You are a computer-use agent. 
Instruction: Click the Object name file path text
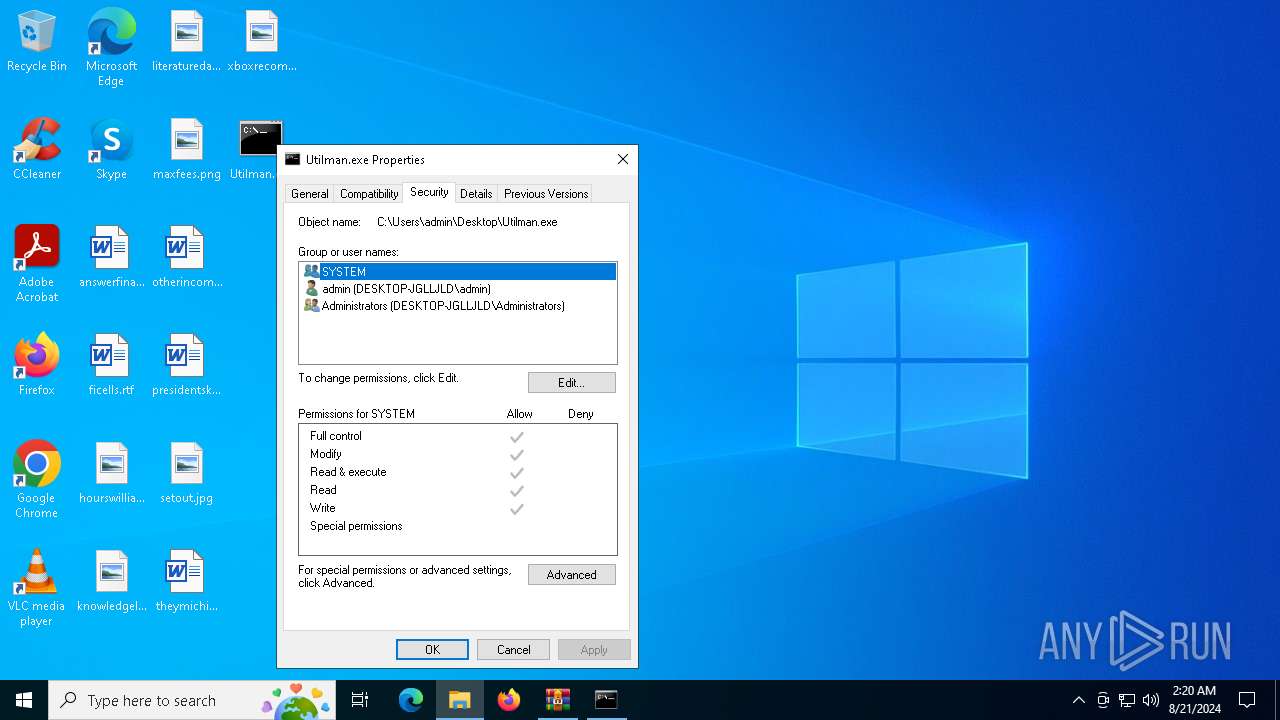[x=467, y=222]
